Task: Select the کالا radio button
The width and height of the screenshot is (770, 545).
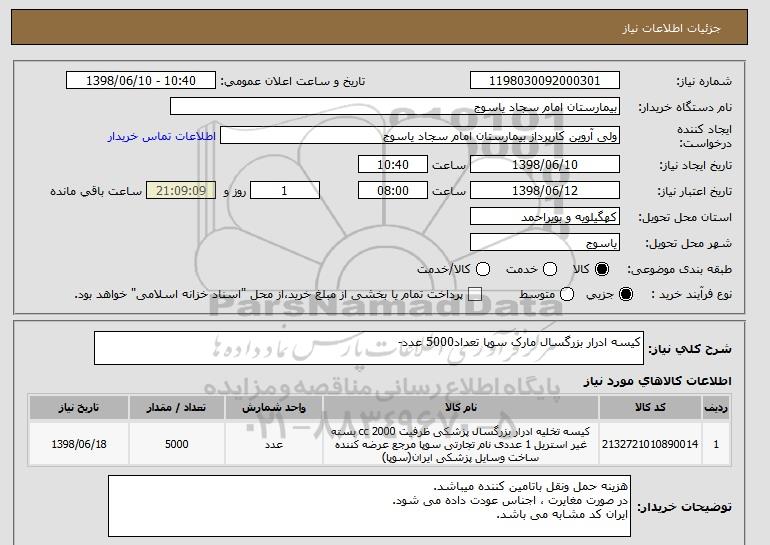Action: [602, 269]
